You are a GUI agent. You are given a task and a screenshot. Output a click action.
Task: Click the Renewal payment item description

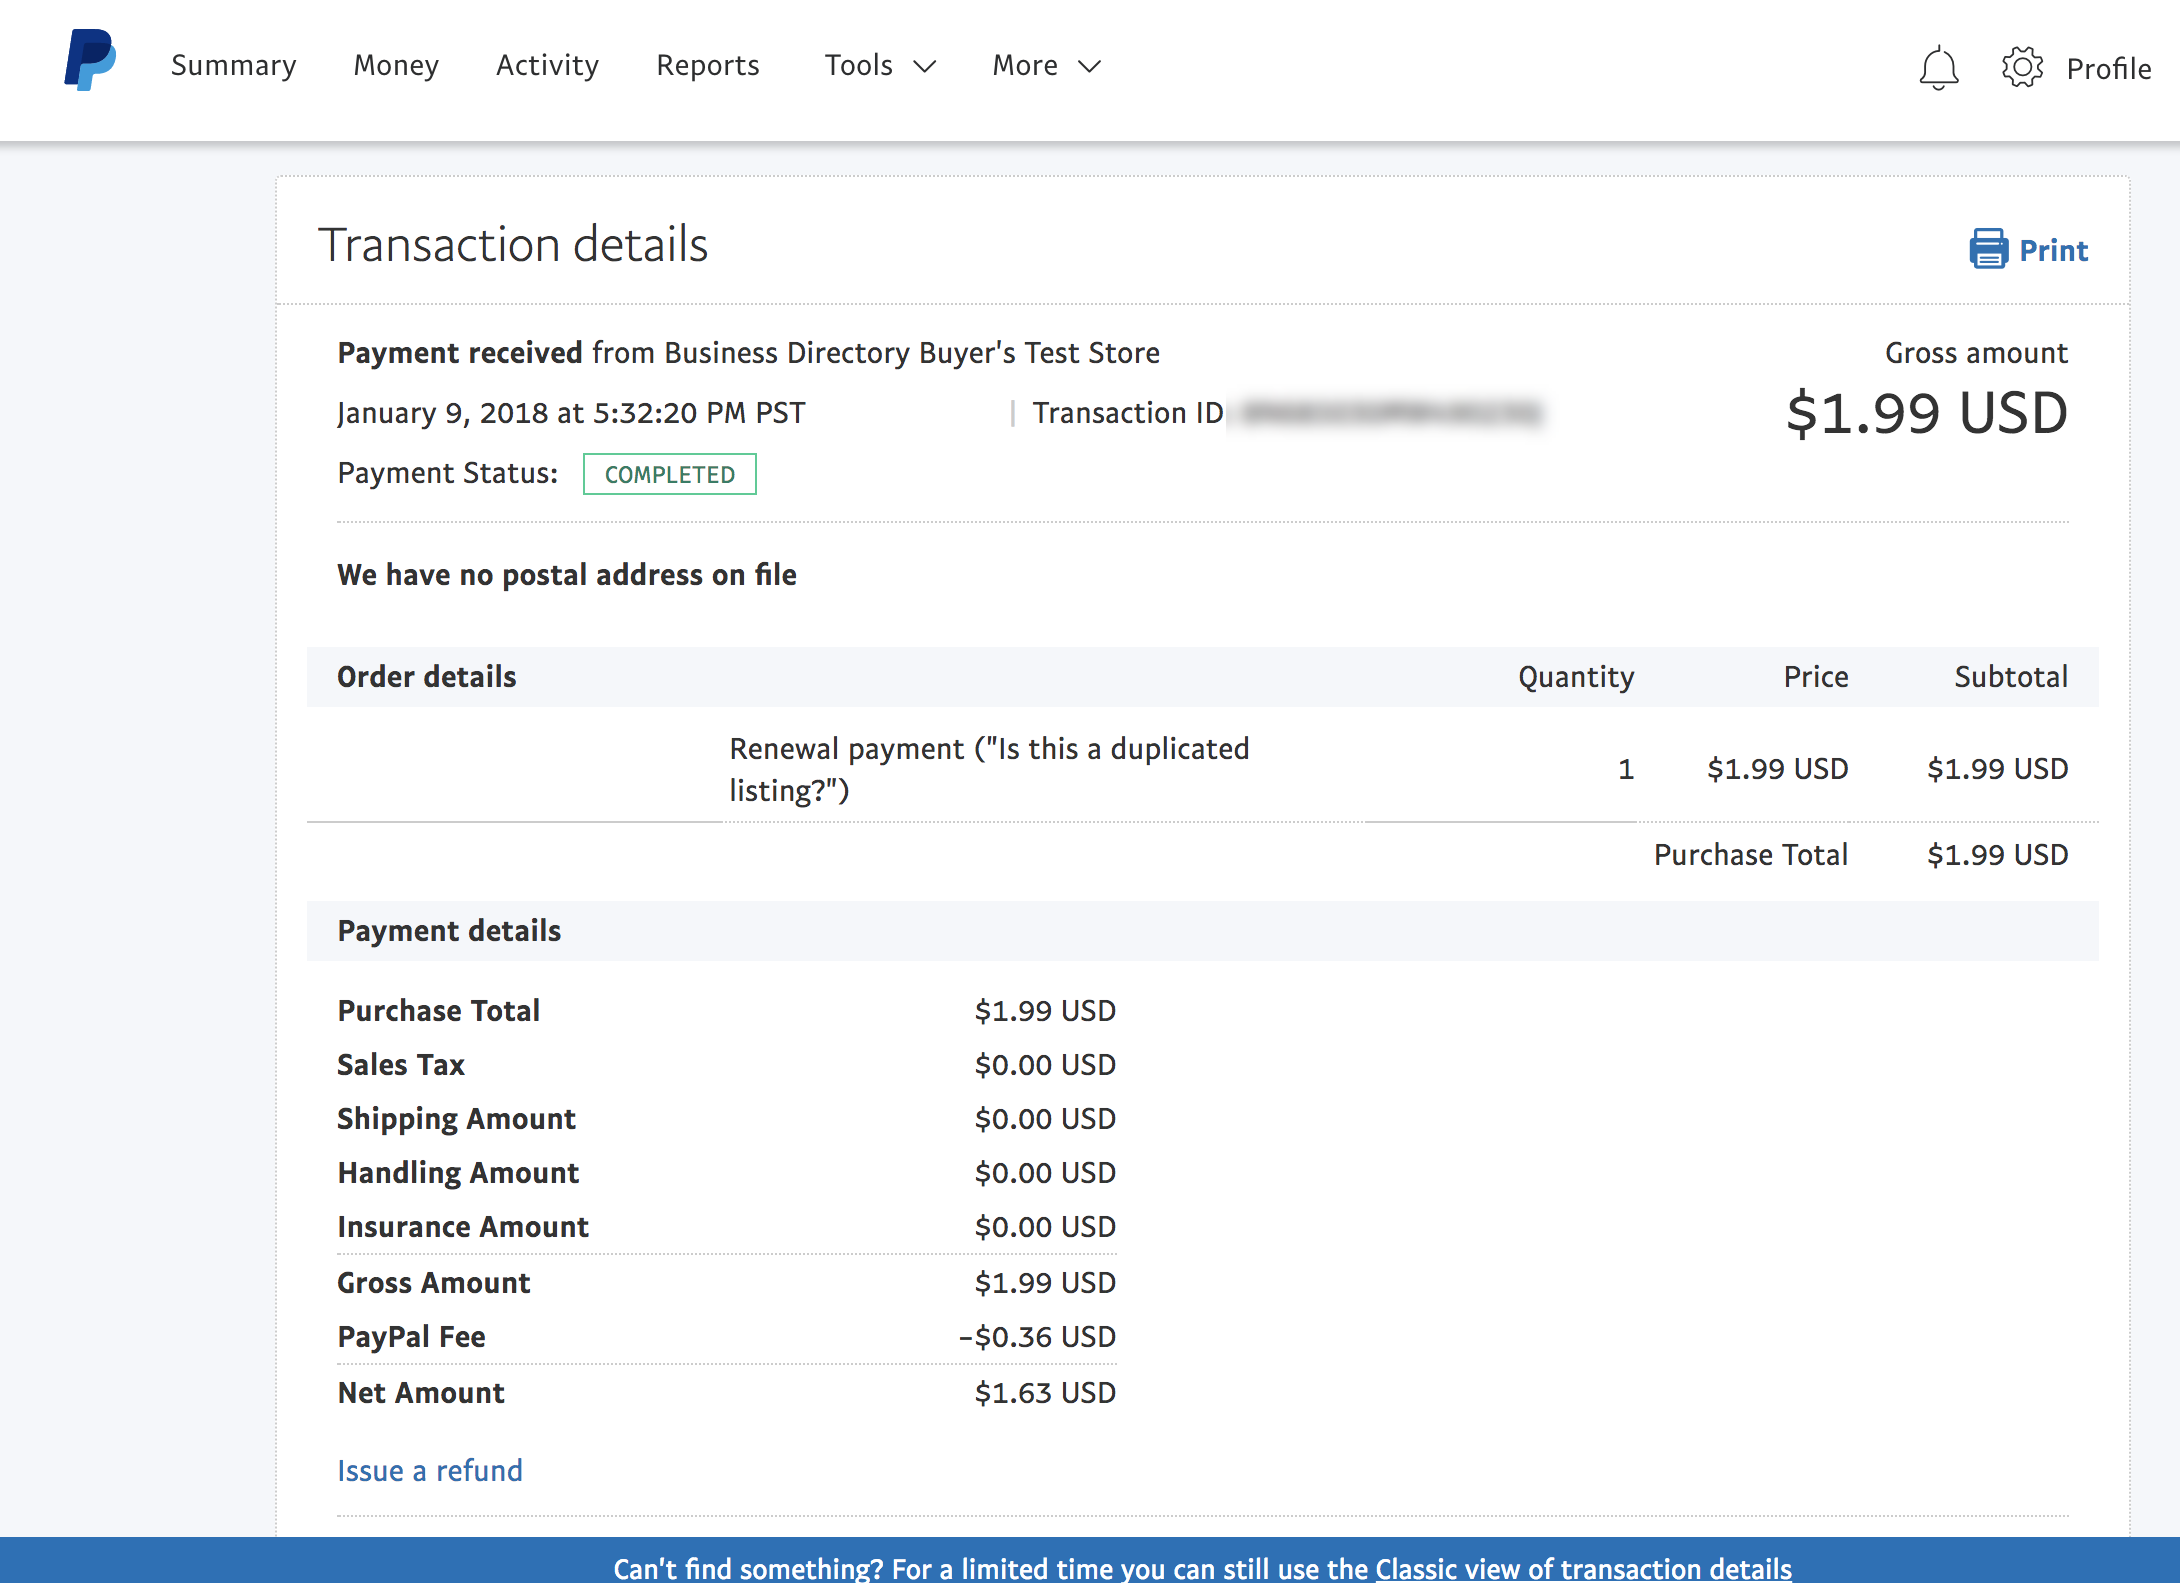989,769
